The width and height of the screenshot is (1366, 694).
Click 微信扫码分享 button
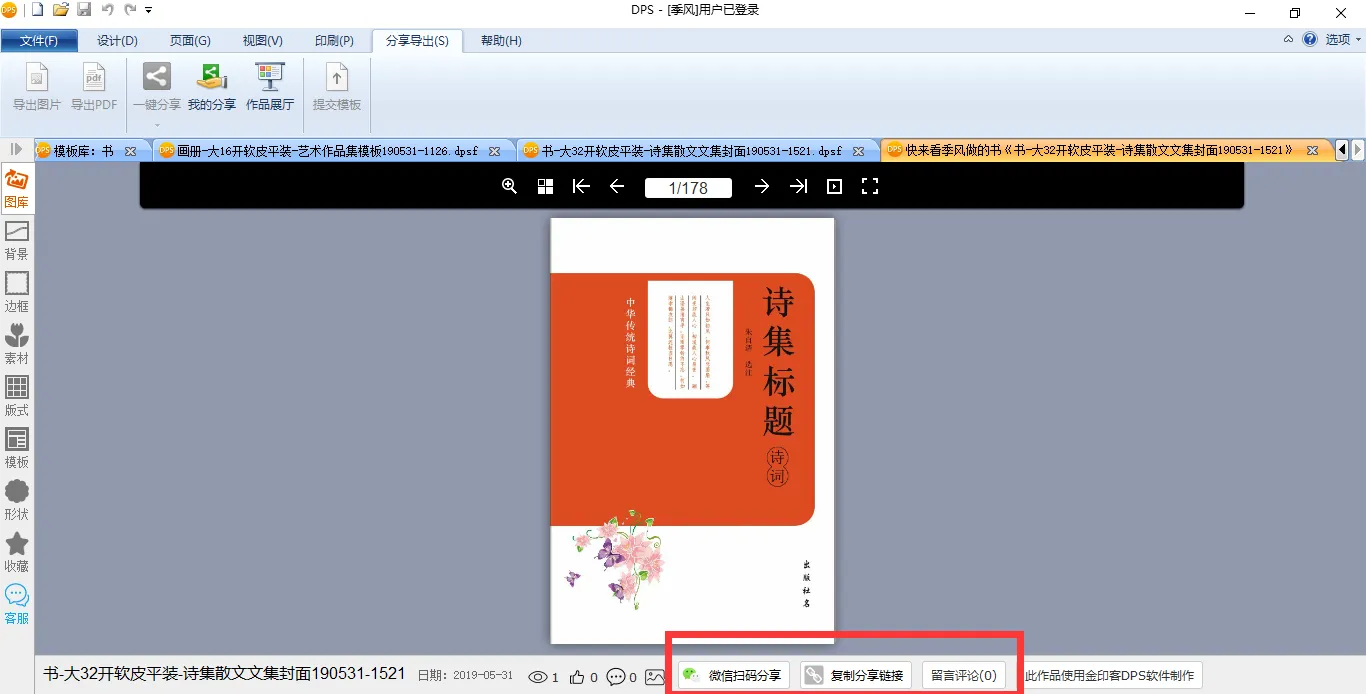pyautogui.click(x=734, y=676)
